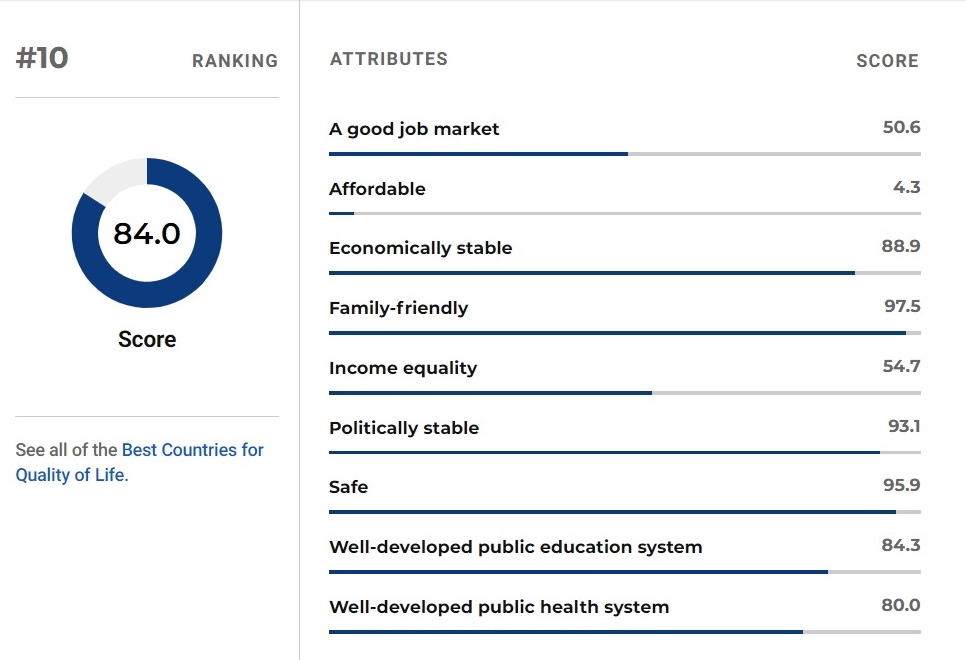Select the A good job market attribute
The height and width of the screenshot is (660, 966).
tap(414, 129)
